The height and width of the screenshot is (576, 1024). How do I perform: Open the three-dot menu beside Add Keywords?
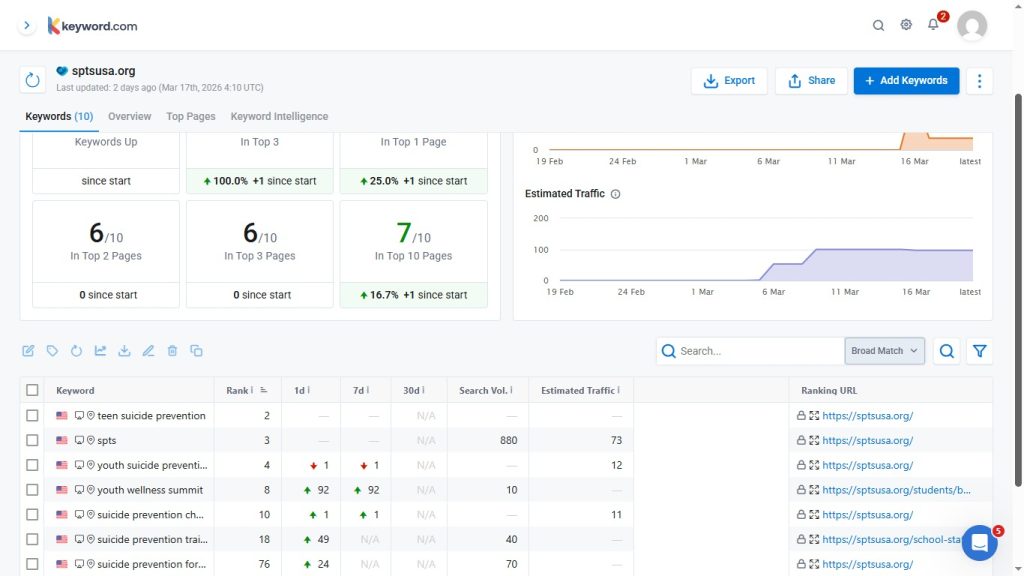pos(979,81)
